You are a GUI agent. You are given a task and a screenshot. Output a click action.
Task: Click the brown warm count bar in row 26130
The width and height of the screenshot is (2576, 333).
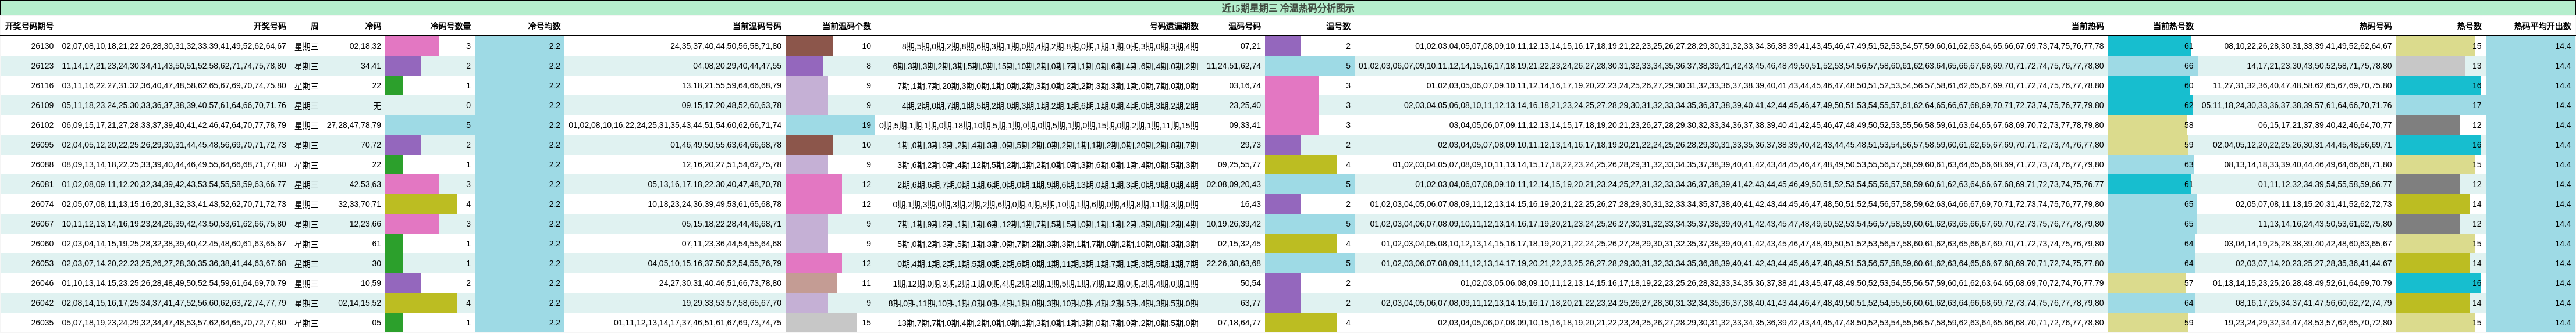point(809,46)
